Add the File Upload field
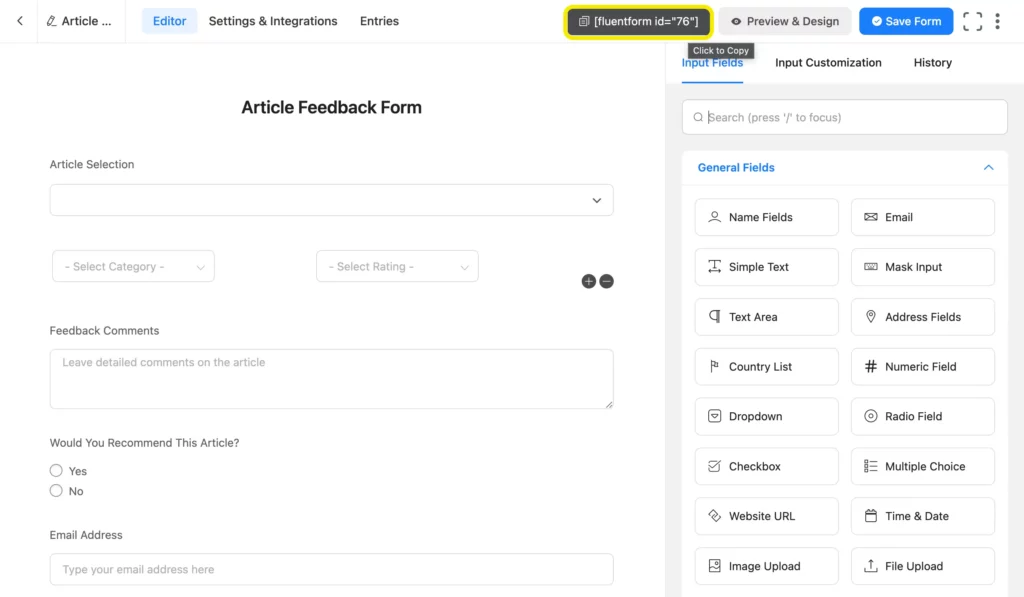This screenshot has height=597, width=1024. (x=923, y=566)
